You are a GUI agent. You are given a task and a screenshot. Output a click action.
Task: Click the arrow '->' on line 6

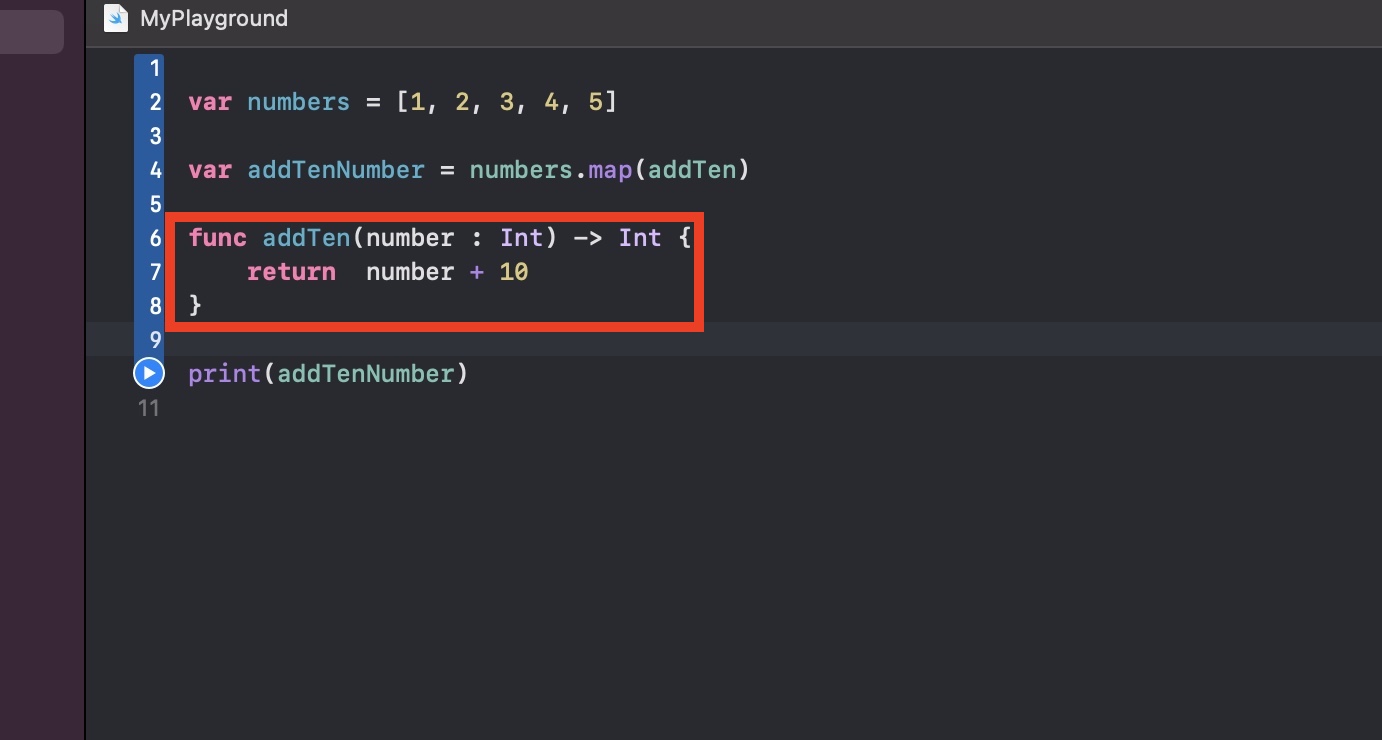(x=588, y=238)
